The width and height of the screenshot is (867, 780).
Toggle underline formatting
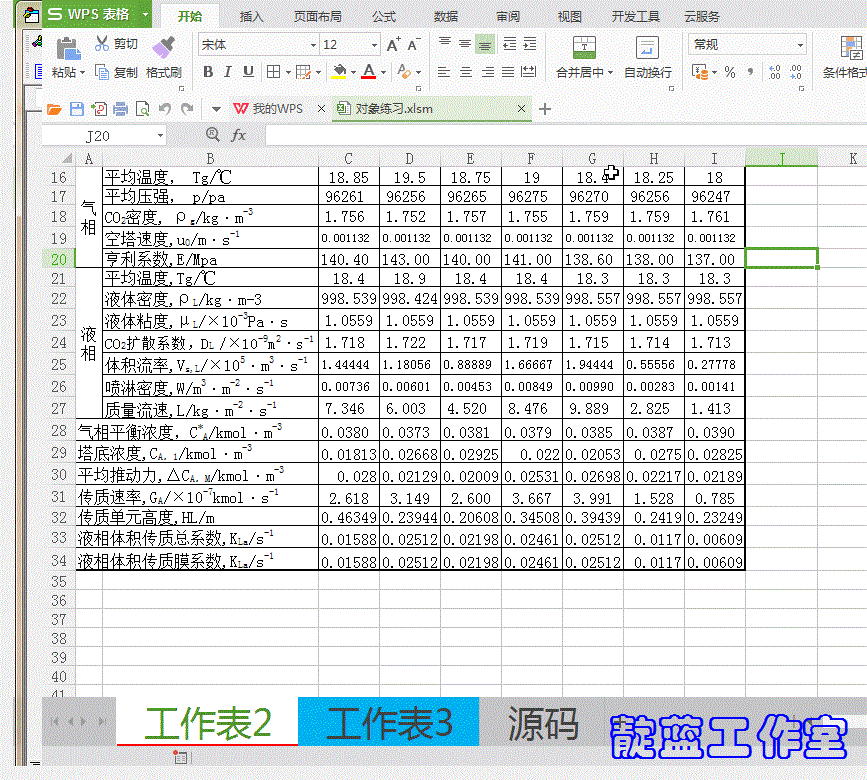click(x=248, y=73)
